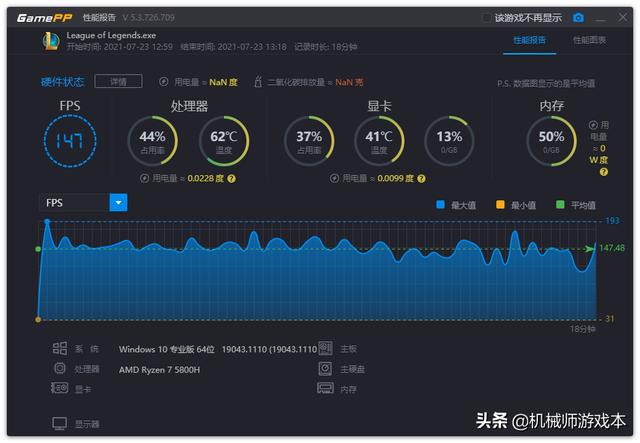640x443 pixels.
Task: Click the League of Legends.exe title text
Action: pos(111,36)
